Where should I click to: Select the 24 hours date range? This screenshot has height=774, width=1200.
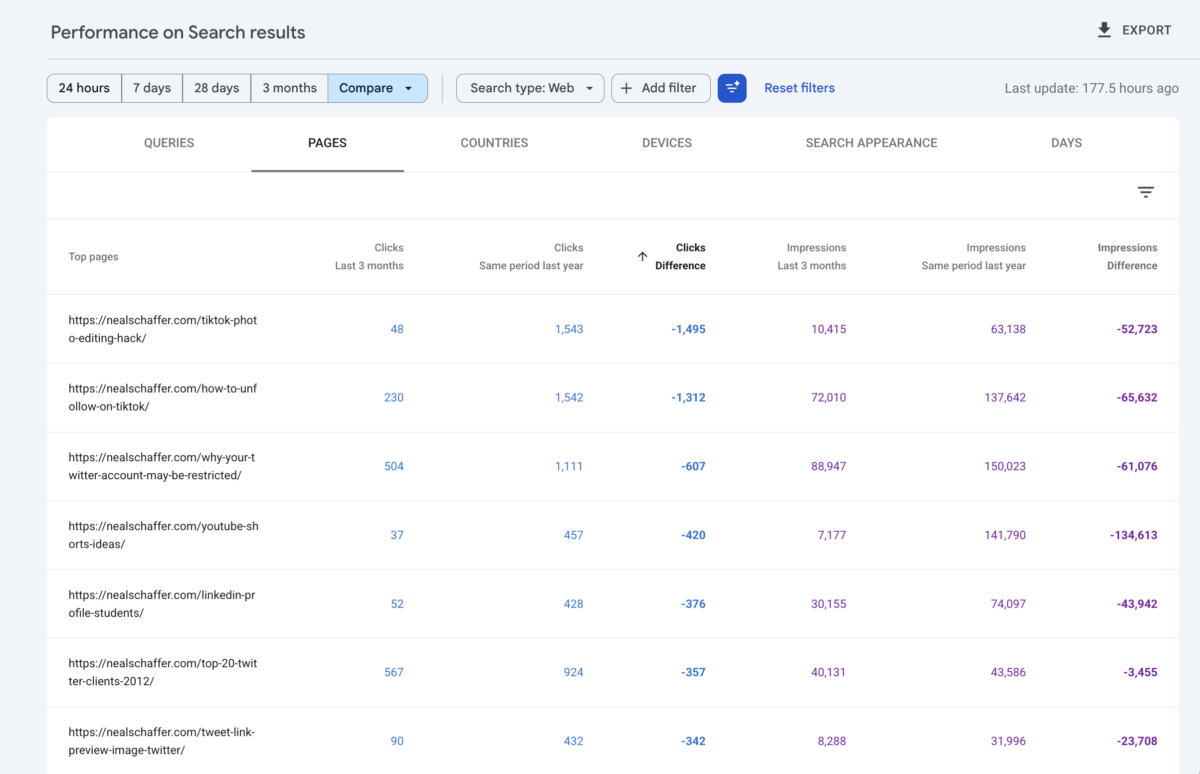click(84, 88)
